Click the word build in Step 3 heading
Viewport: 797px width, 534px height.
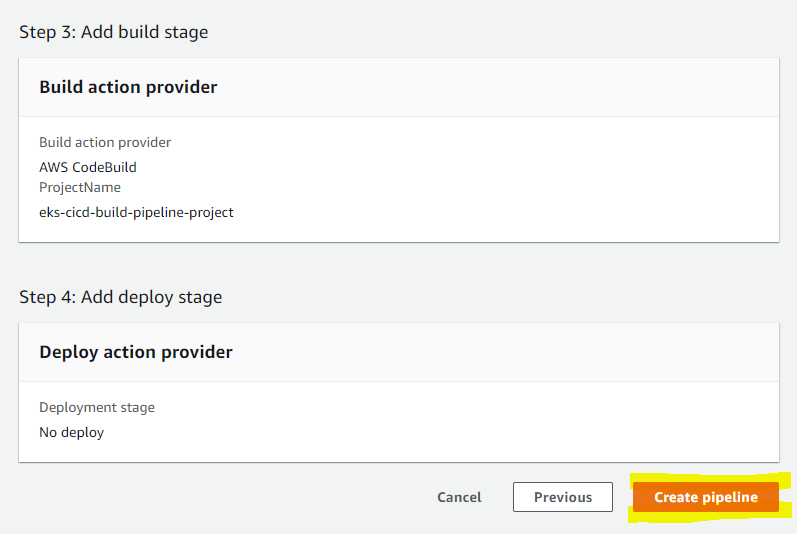tap(138, 32)
